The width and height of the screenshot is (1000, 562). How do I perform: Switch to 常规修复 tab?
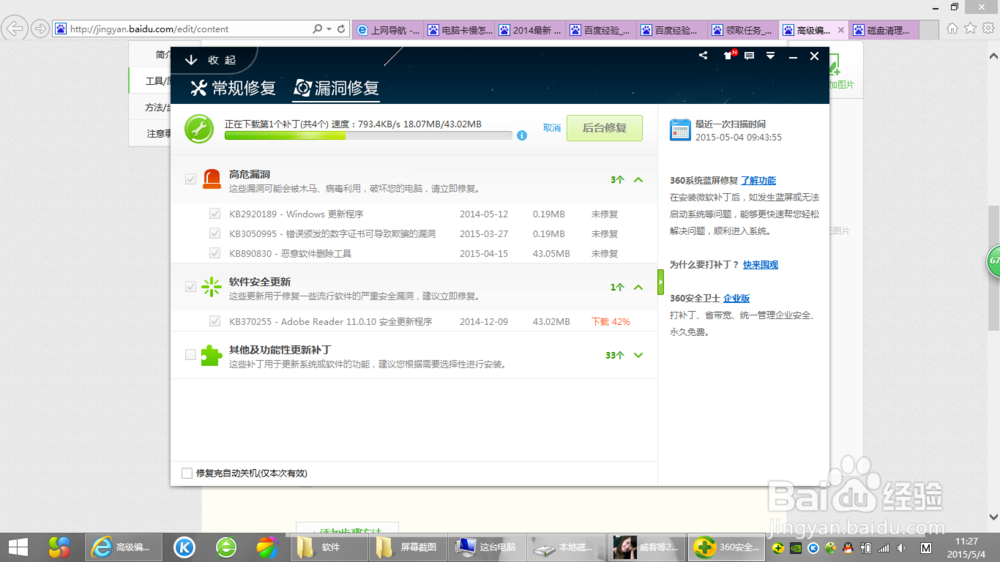coord(233,88)
